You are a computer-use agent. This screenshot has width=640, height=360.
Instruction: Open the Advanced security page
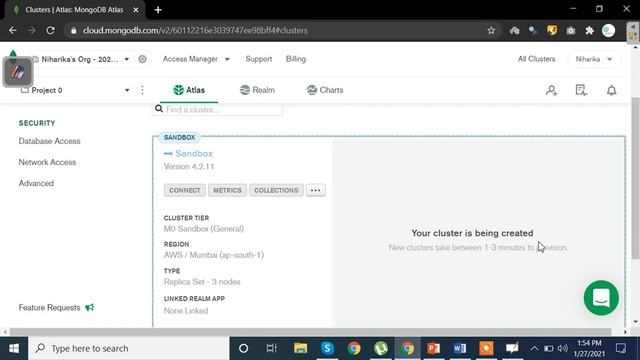point(36,183)
